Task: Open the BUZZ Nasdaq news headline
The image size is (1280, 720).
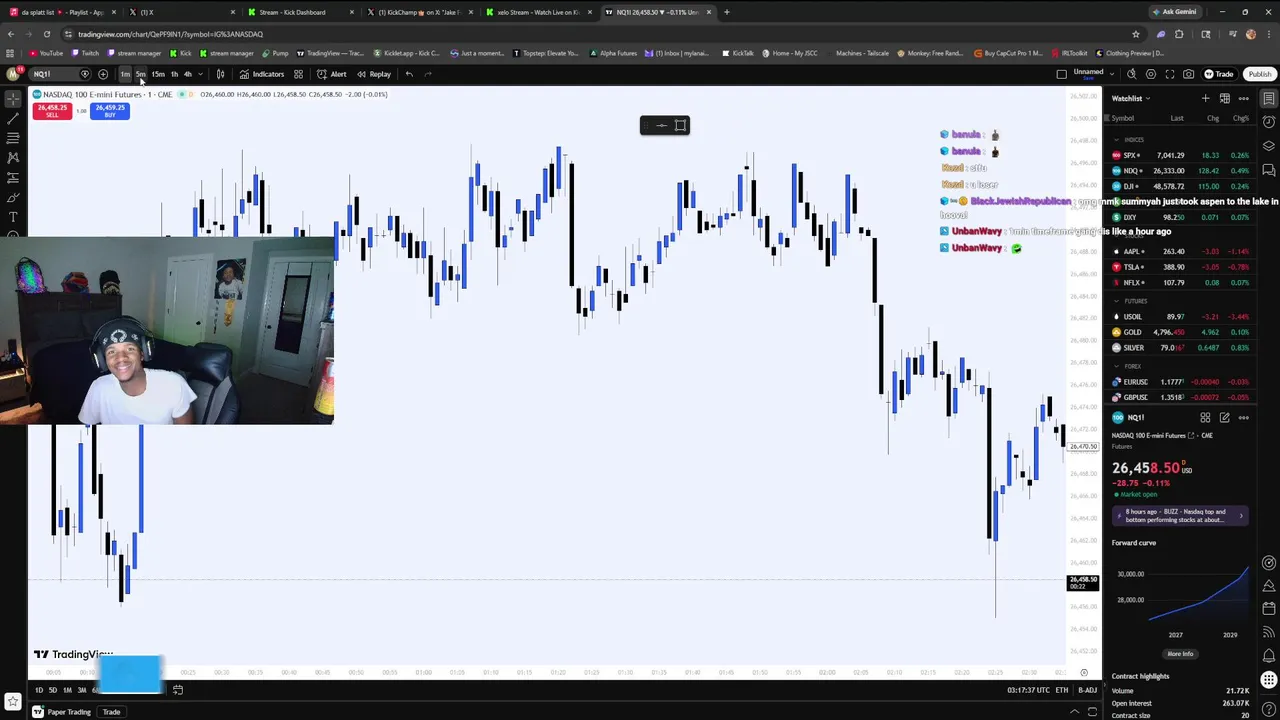Action: coord(1181,516)
